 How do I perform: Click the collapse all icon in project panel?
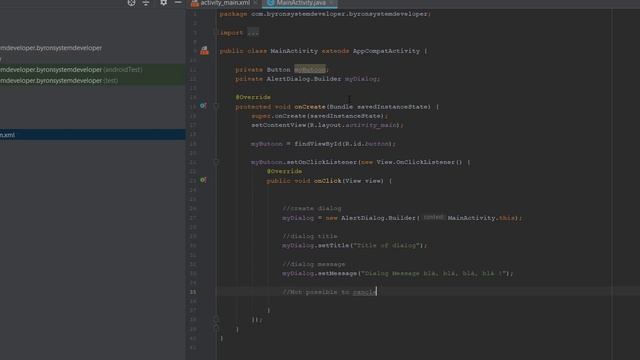pos(146,3)
